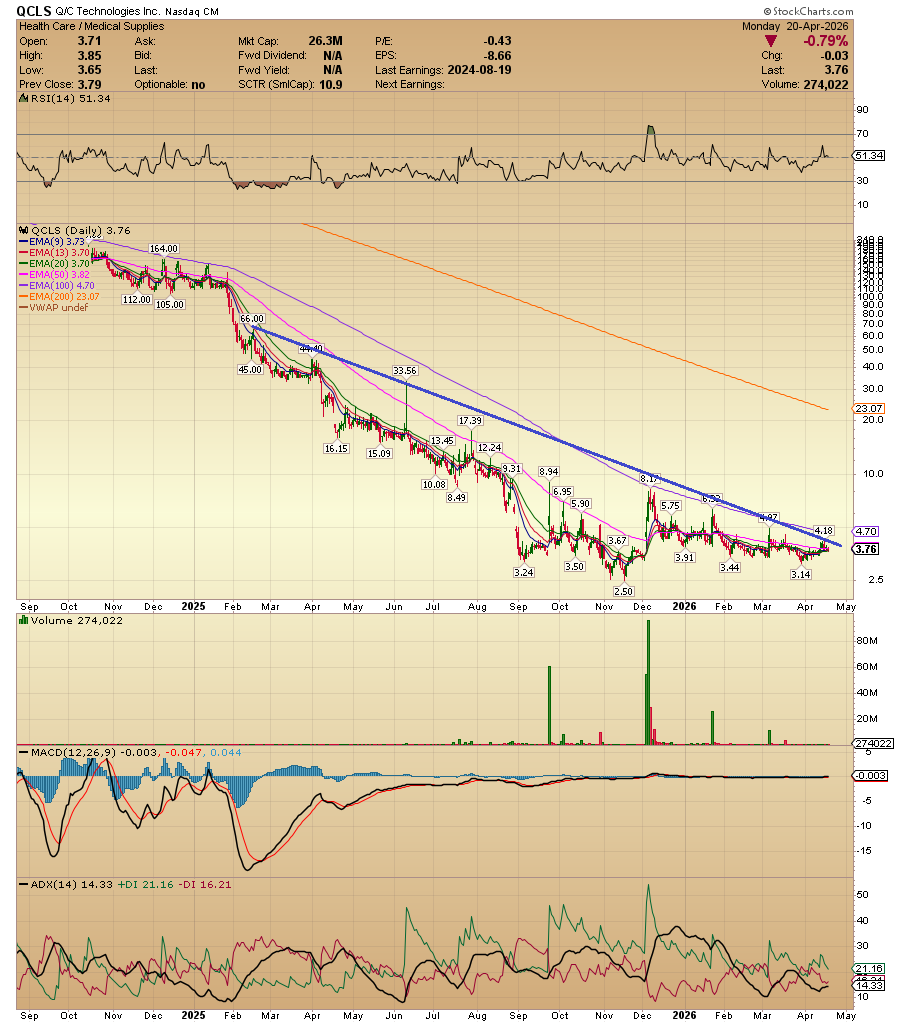Click the Open value 3.71
This screenshot has width=900, height=1023.
(x=89, y=40)
